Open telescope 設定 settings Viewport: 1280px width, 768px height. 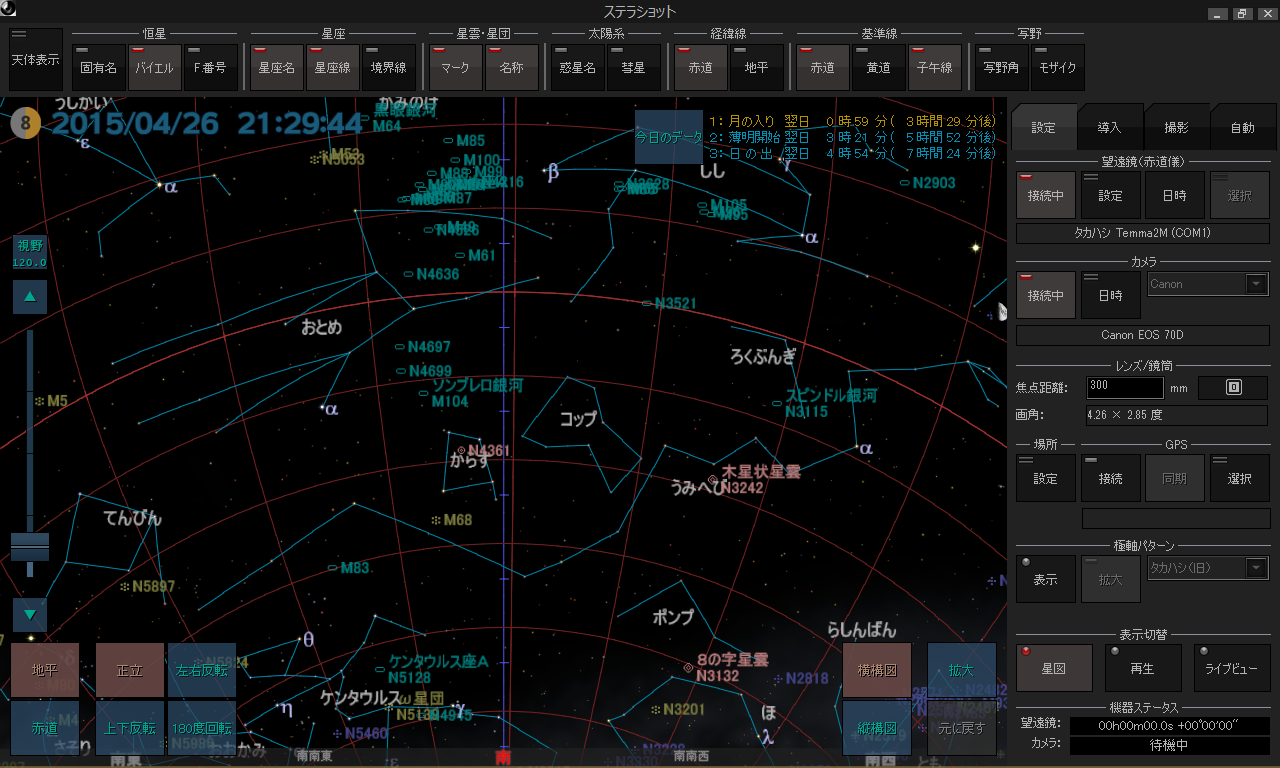(1111, 195)
